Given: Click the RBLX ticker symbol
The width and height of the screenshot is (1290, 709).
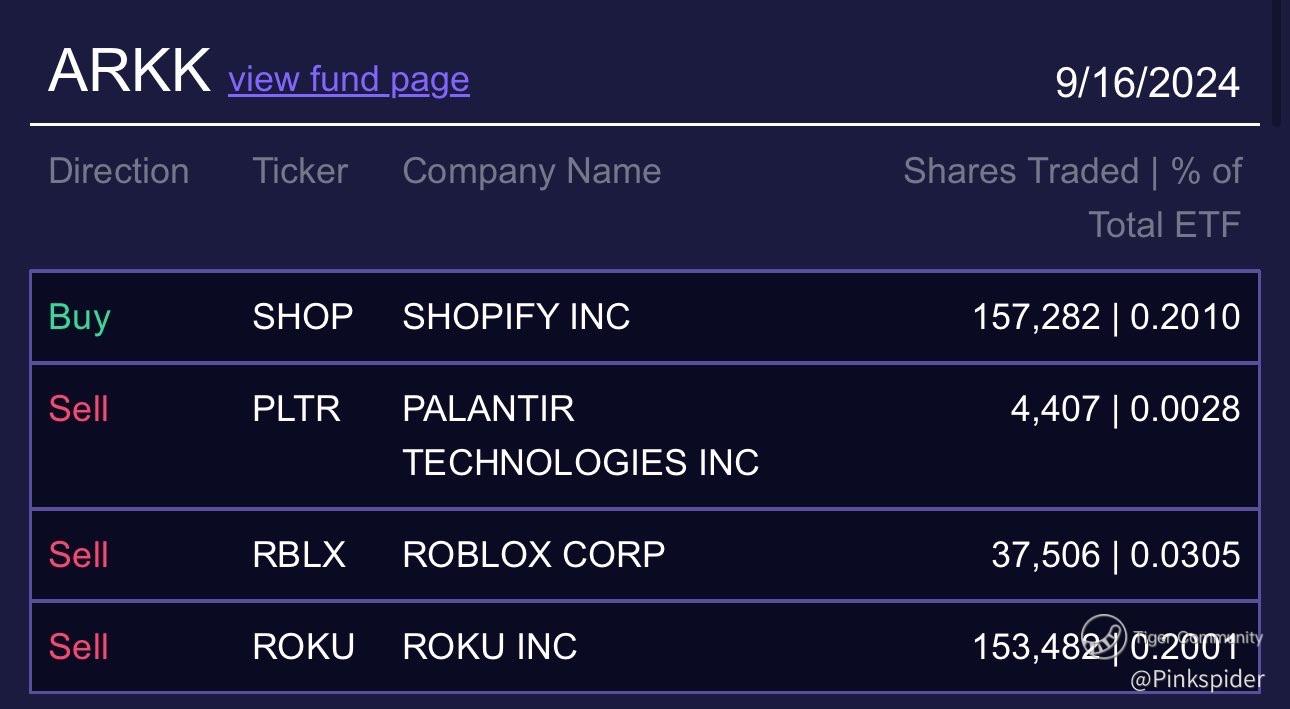Looking at the screenshot, I should pos(299,555).
